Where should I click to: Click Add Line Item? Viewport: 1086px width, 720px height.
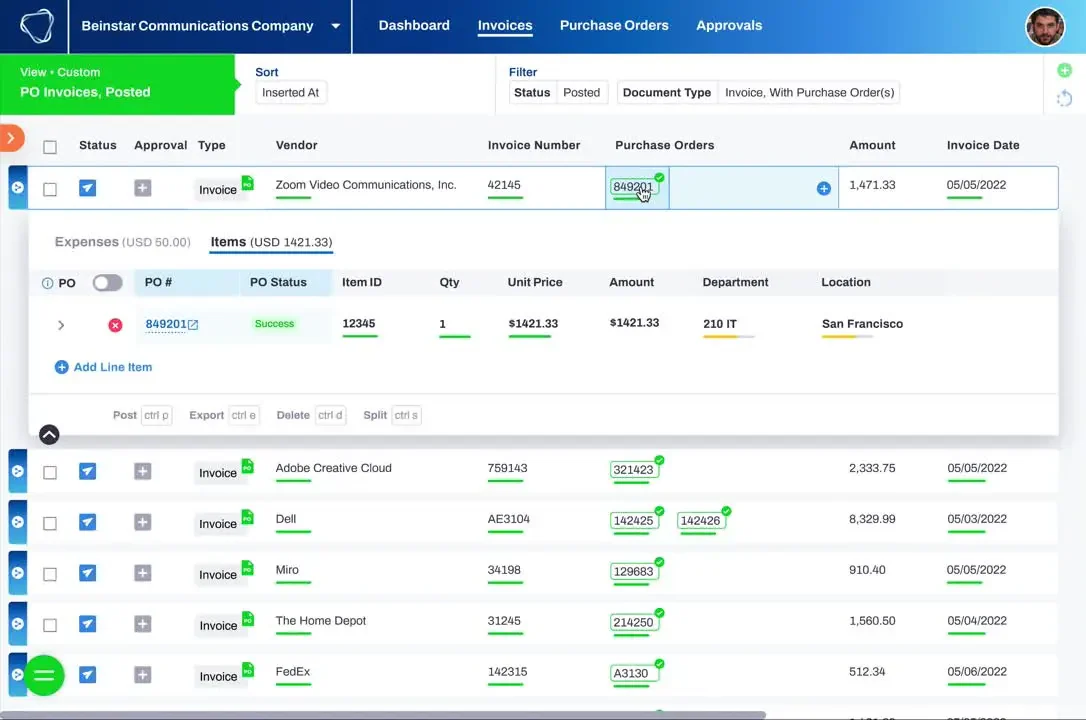click(x=103, y=367)
